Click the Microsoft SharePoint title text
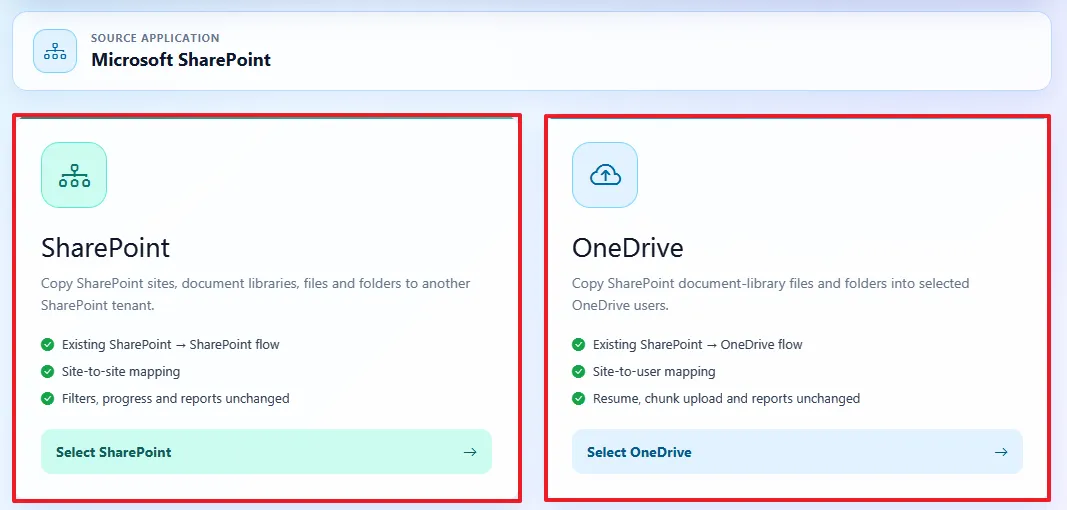 (x=181, y=60)
